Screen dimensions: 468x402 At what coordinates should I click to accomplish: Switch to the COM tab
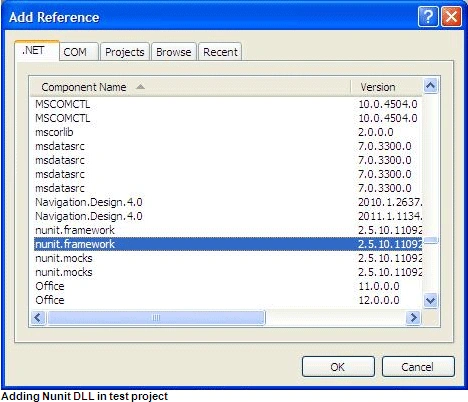tap(79, 52)
